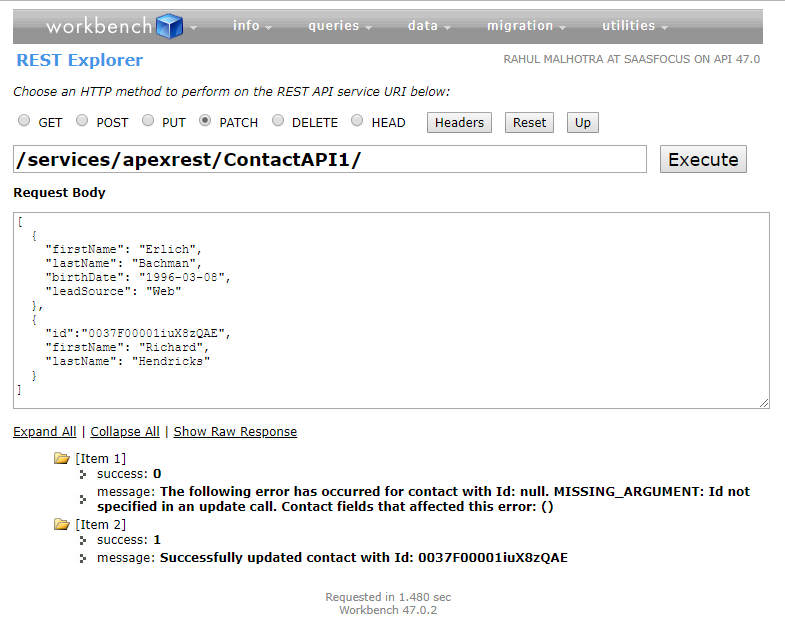The image size is (785, 625).
Task: Open the utilities menu
Action: (635, 26)
